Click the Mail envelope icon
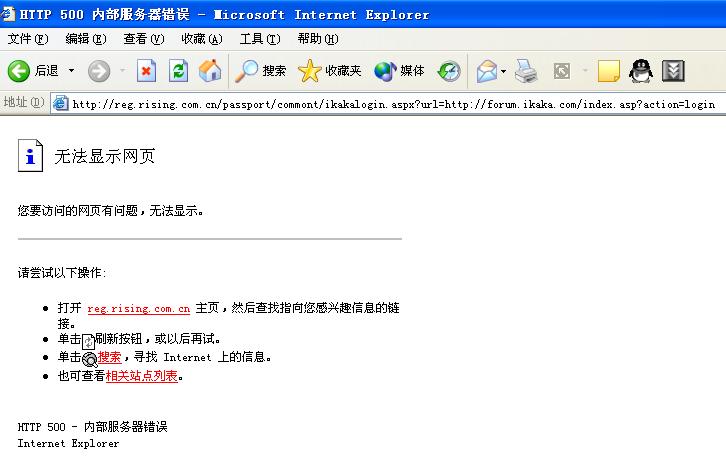 (487, 71)
